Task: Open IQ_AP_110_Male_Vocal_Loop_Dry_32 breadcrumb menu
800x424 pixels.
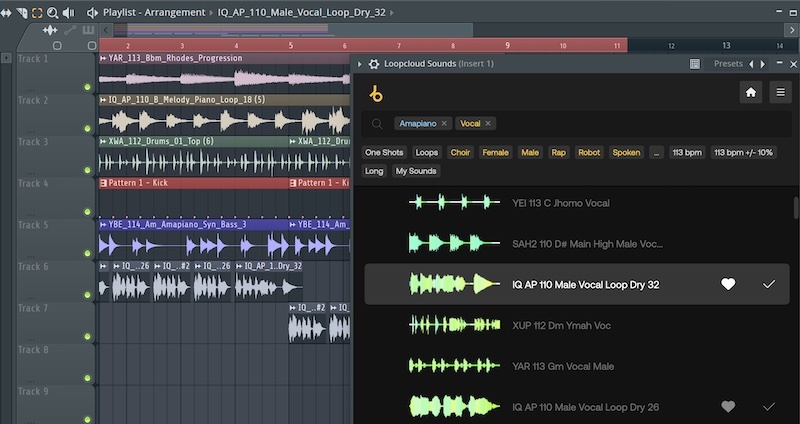Action: click(x=302, y=13)
